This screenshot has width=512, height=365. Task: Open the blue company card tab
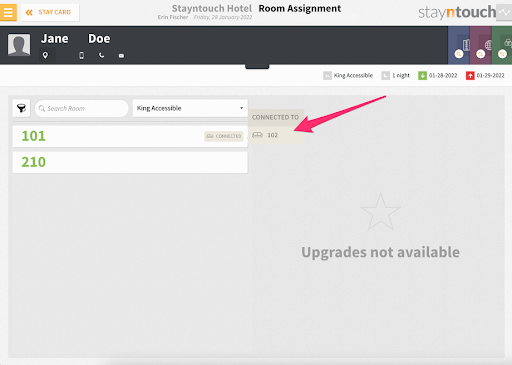[x=459, y=45]
